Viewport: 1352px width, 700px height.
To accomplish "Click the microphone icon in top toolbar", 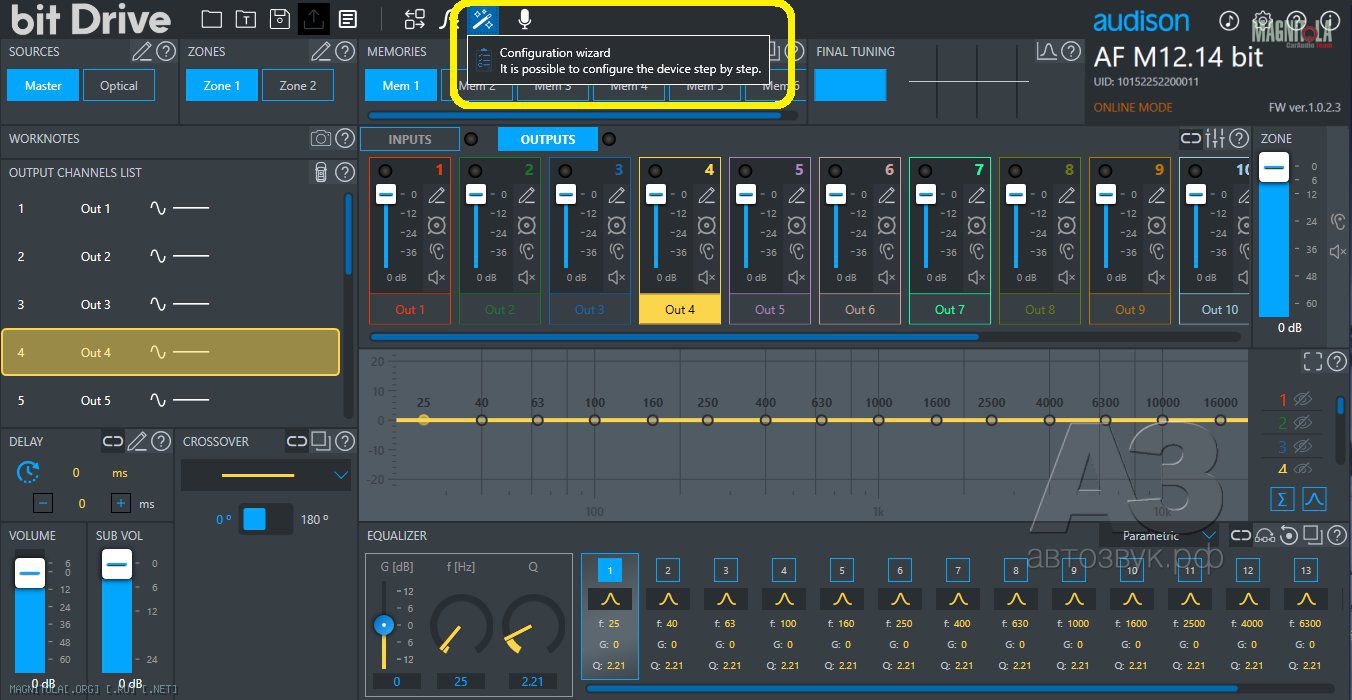I will click(524, 18).
